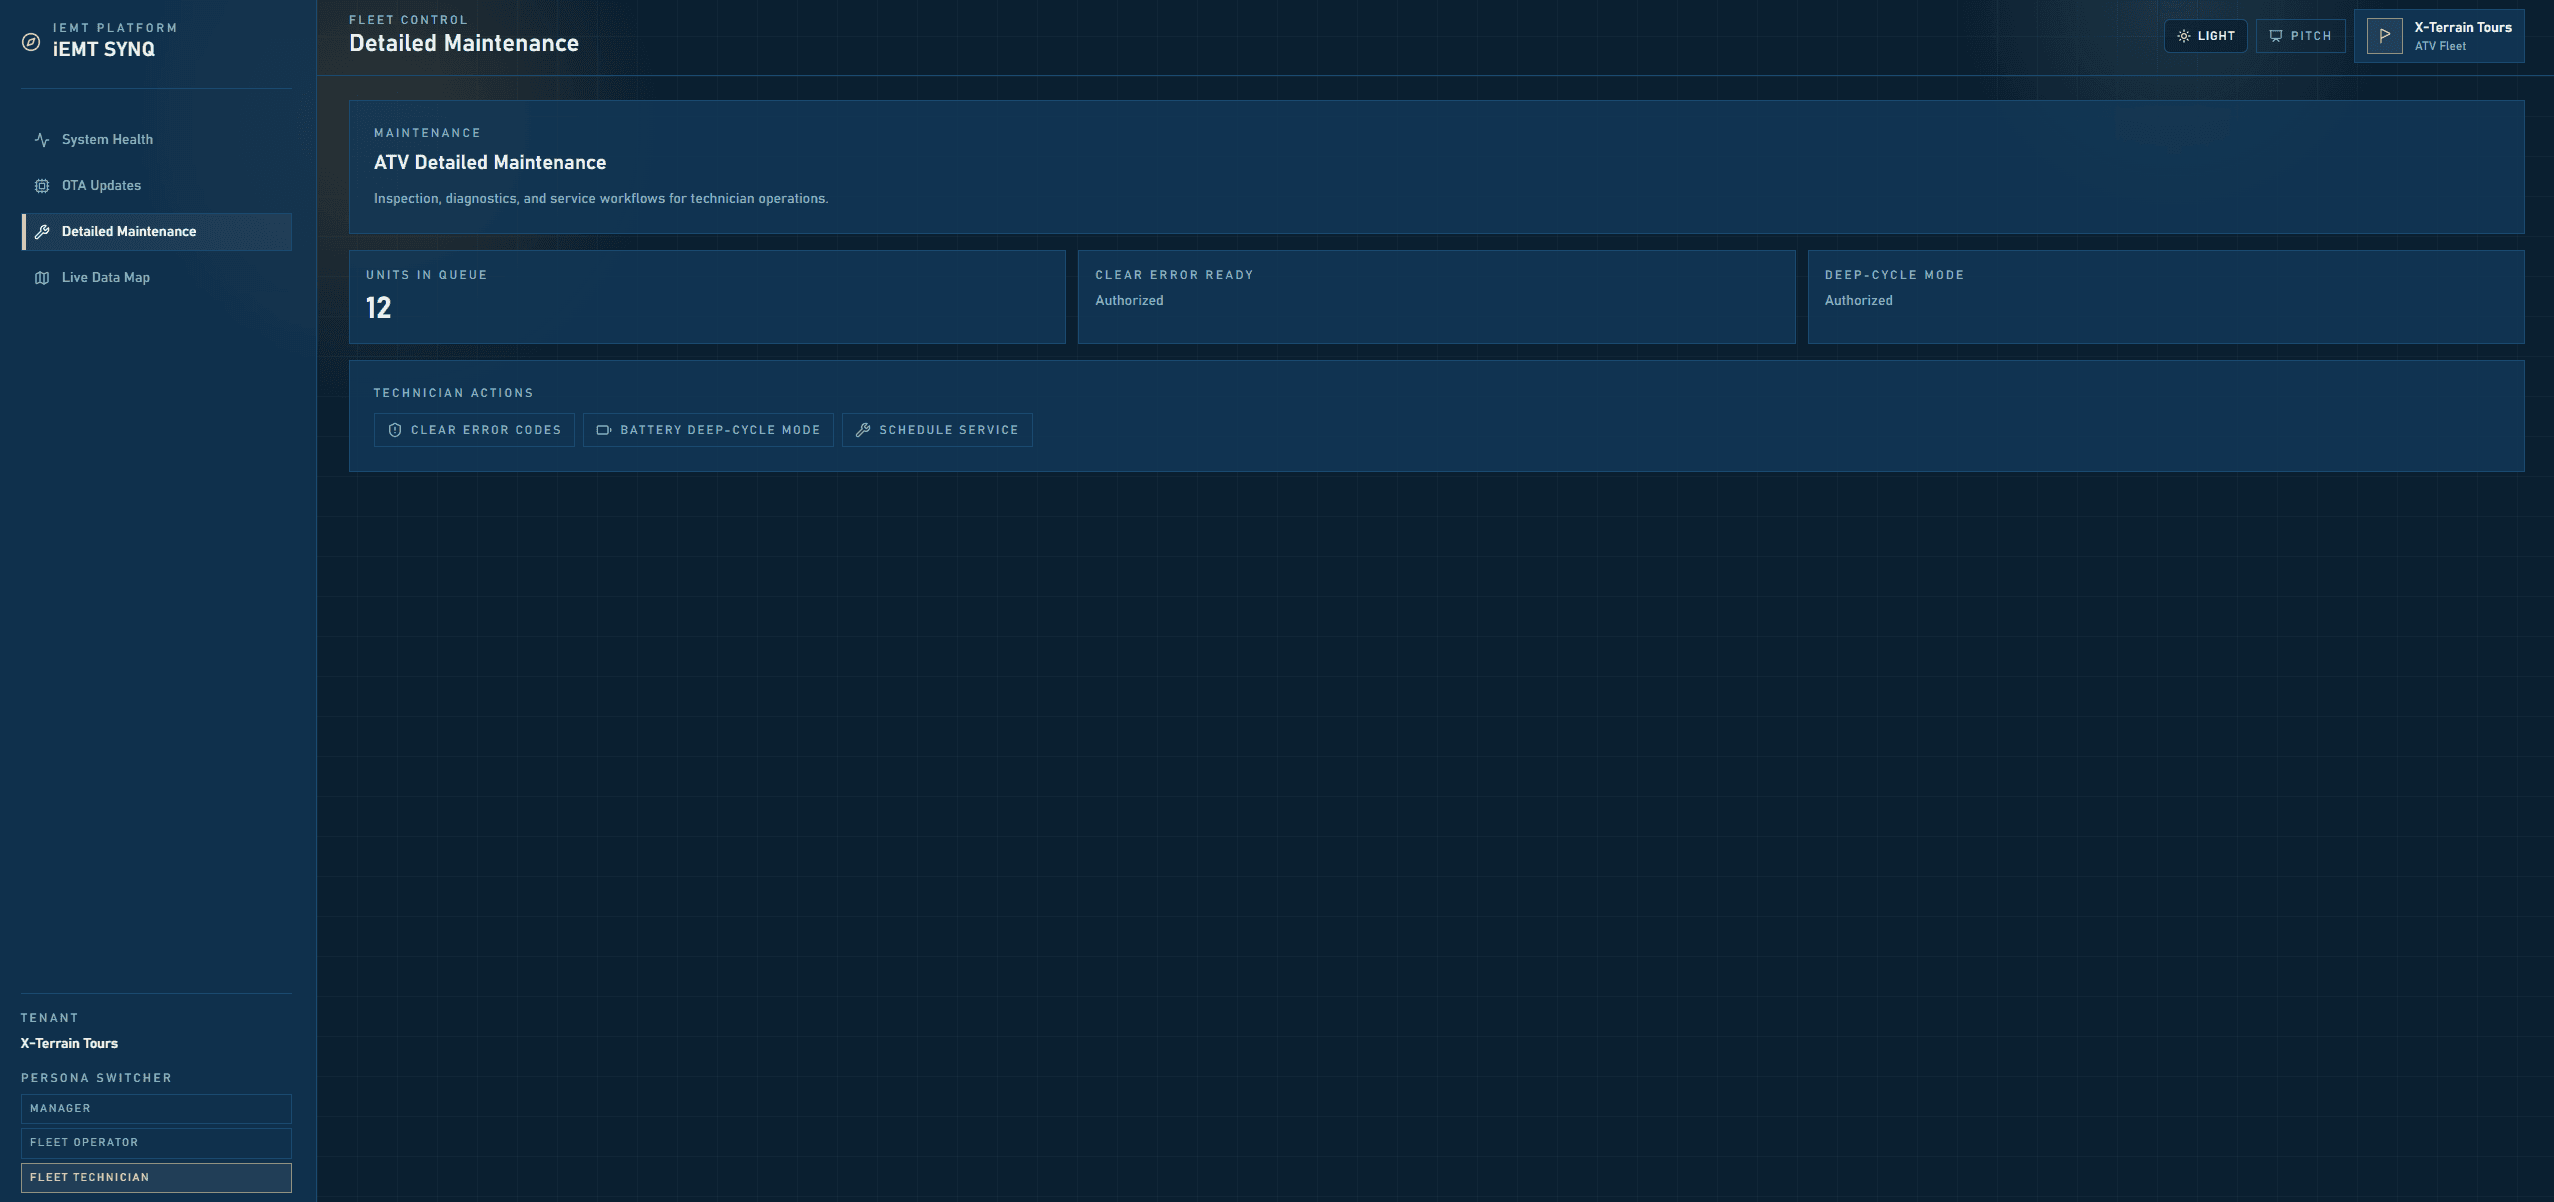Select the Fleet Technician persona
The height and width of the screenshot is (1202, 2554).
click(156, 1177)
